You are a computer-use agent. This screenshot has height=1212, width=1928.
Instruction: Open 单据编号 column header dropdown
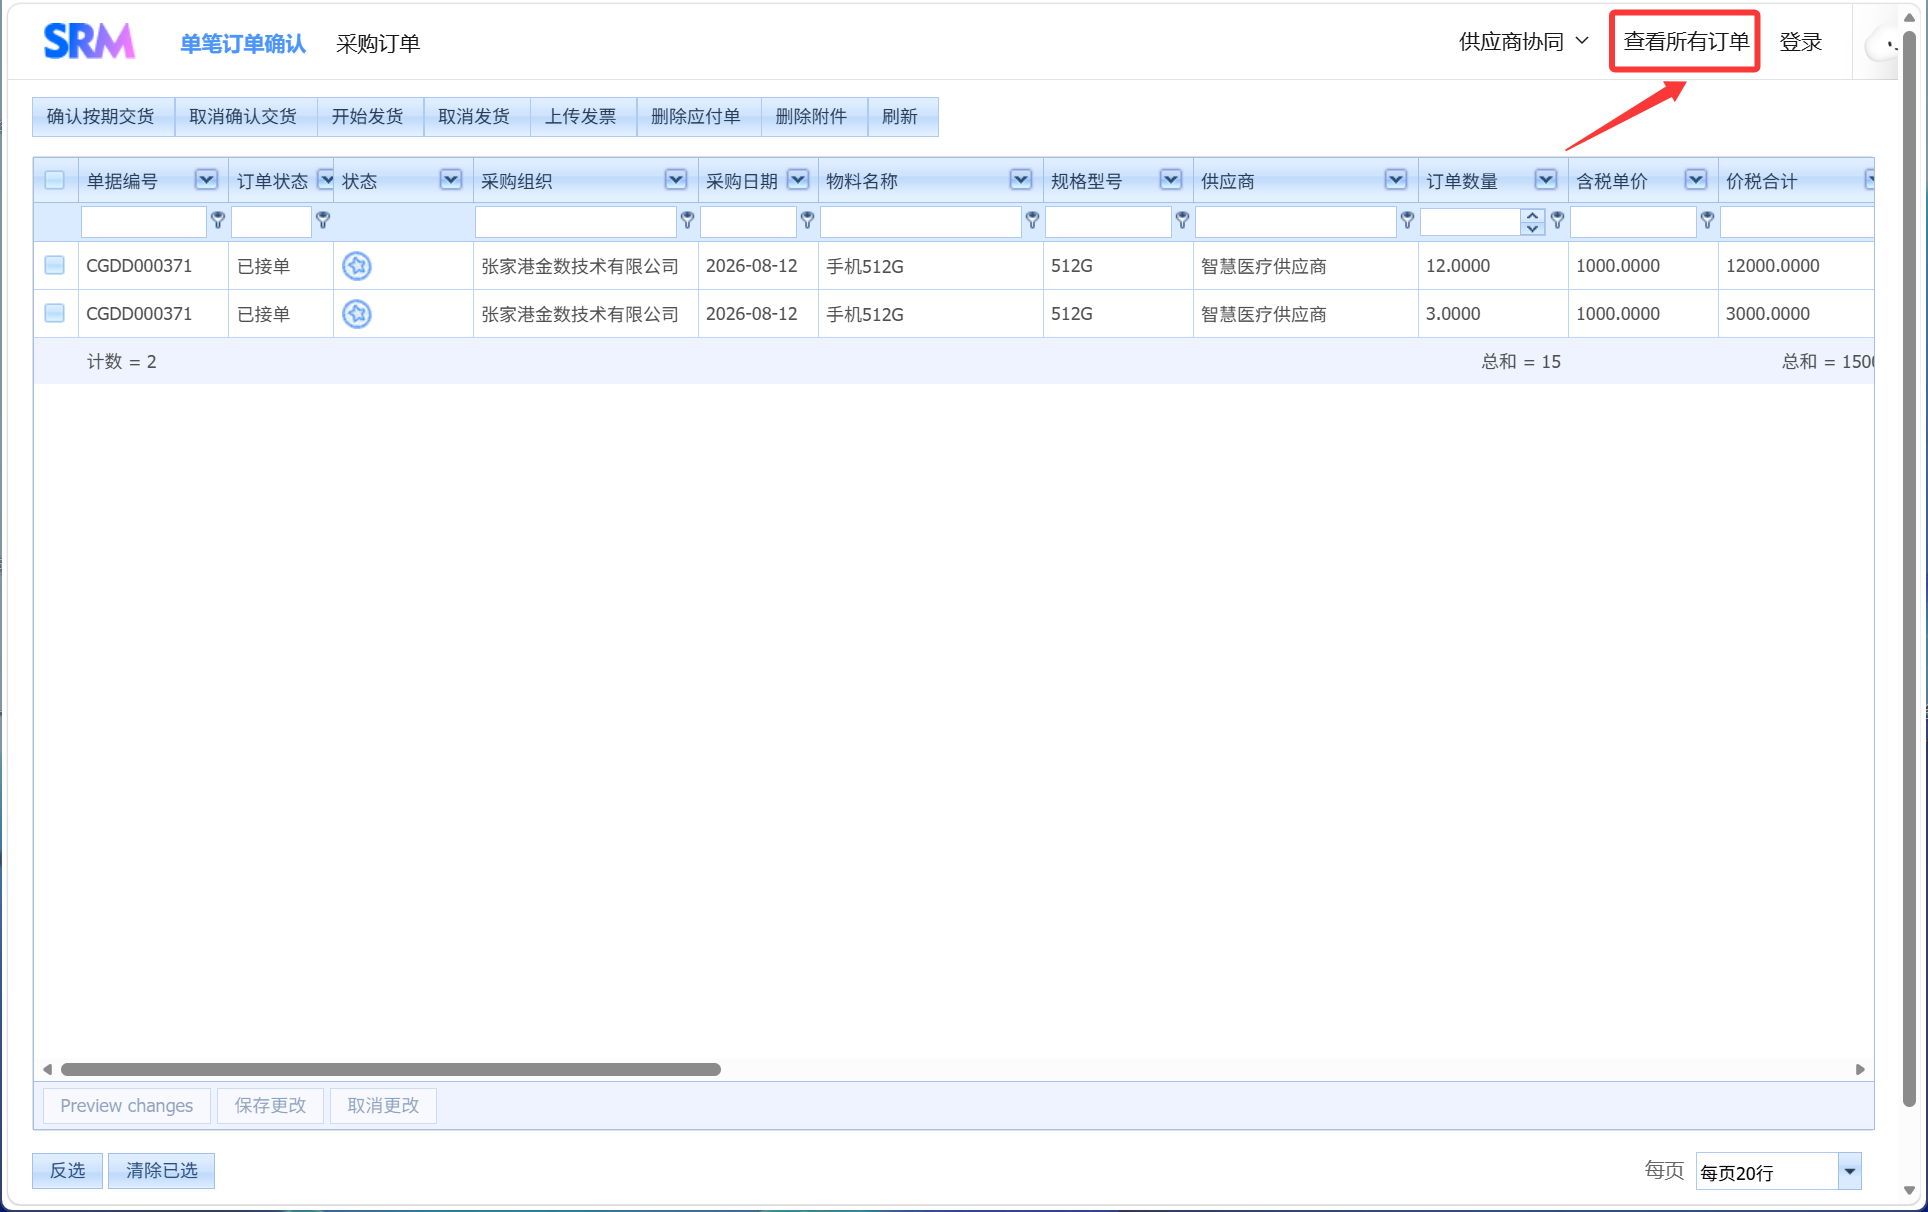click(206, 180)
